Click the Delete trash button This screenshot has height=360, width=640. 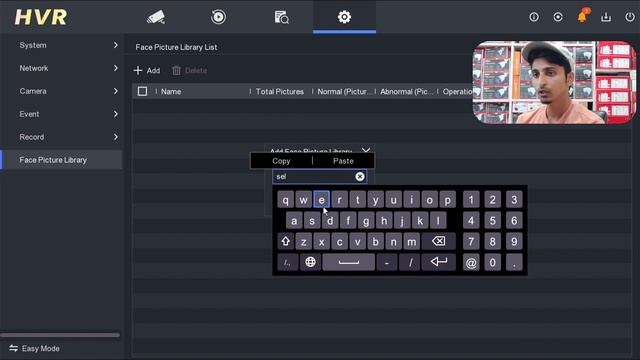189,71
